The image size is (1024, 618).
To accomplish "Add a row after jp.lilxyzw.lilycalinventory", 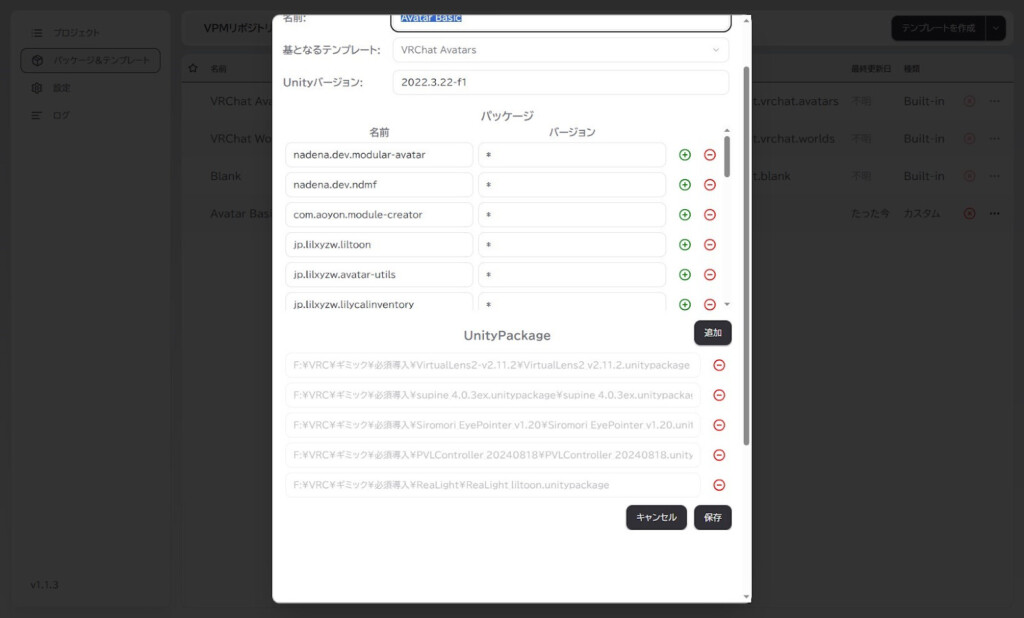I will (684, 304).
